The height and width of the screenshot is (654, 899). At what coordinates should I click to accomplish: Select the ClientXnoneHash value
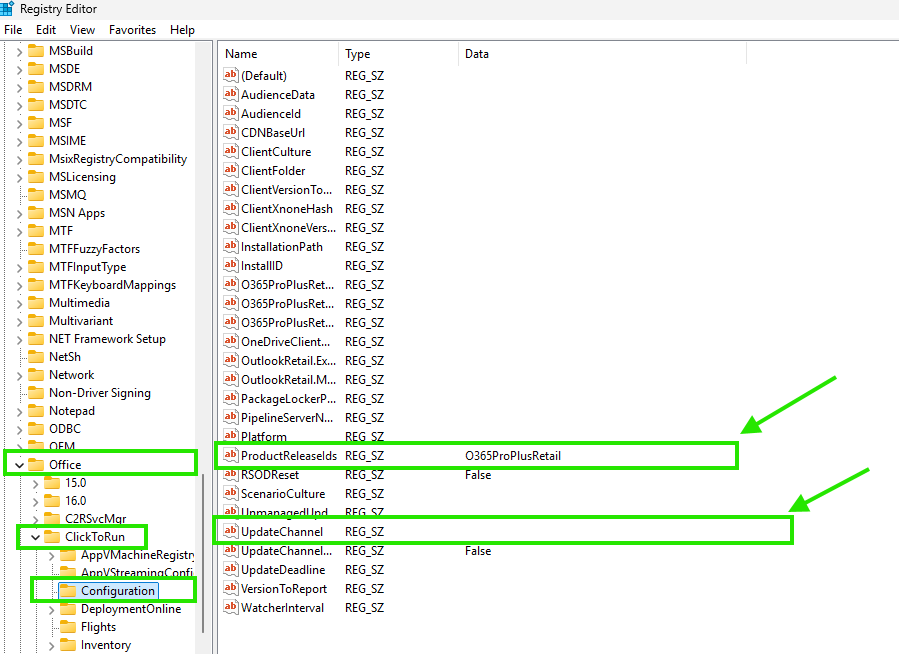click(x=287, y=209)
